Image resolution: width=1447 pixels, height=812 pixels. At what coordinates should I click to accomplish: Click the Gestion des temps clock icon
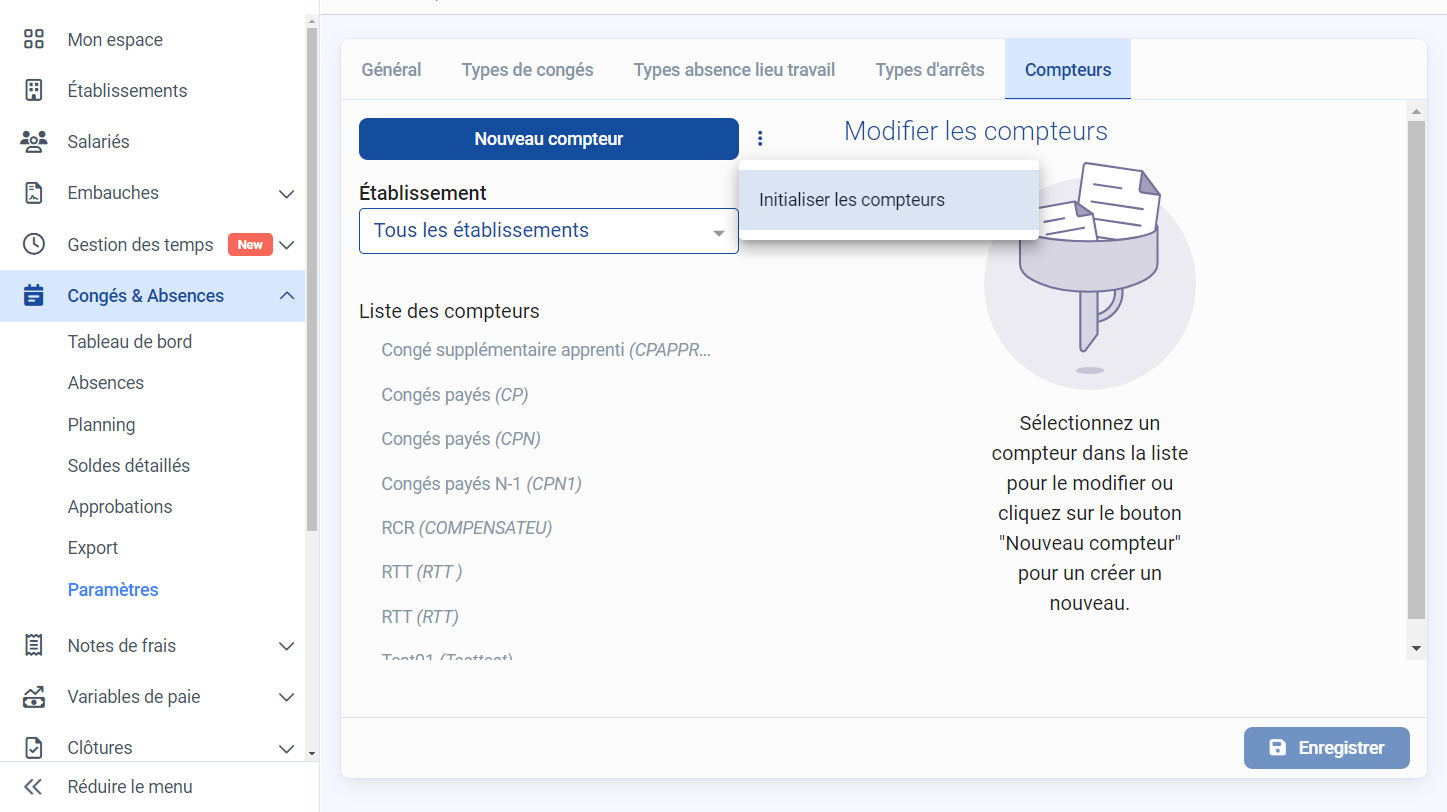pos(34,244)
